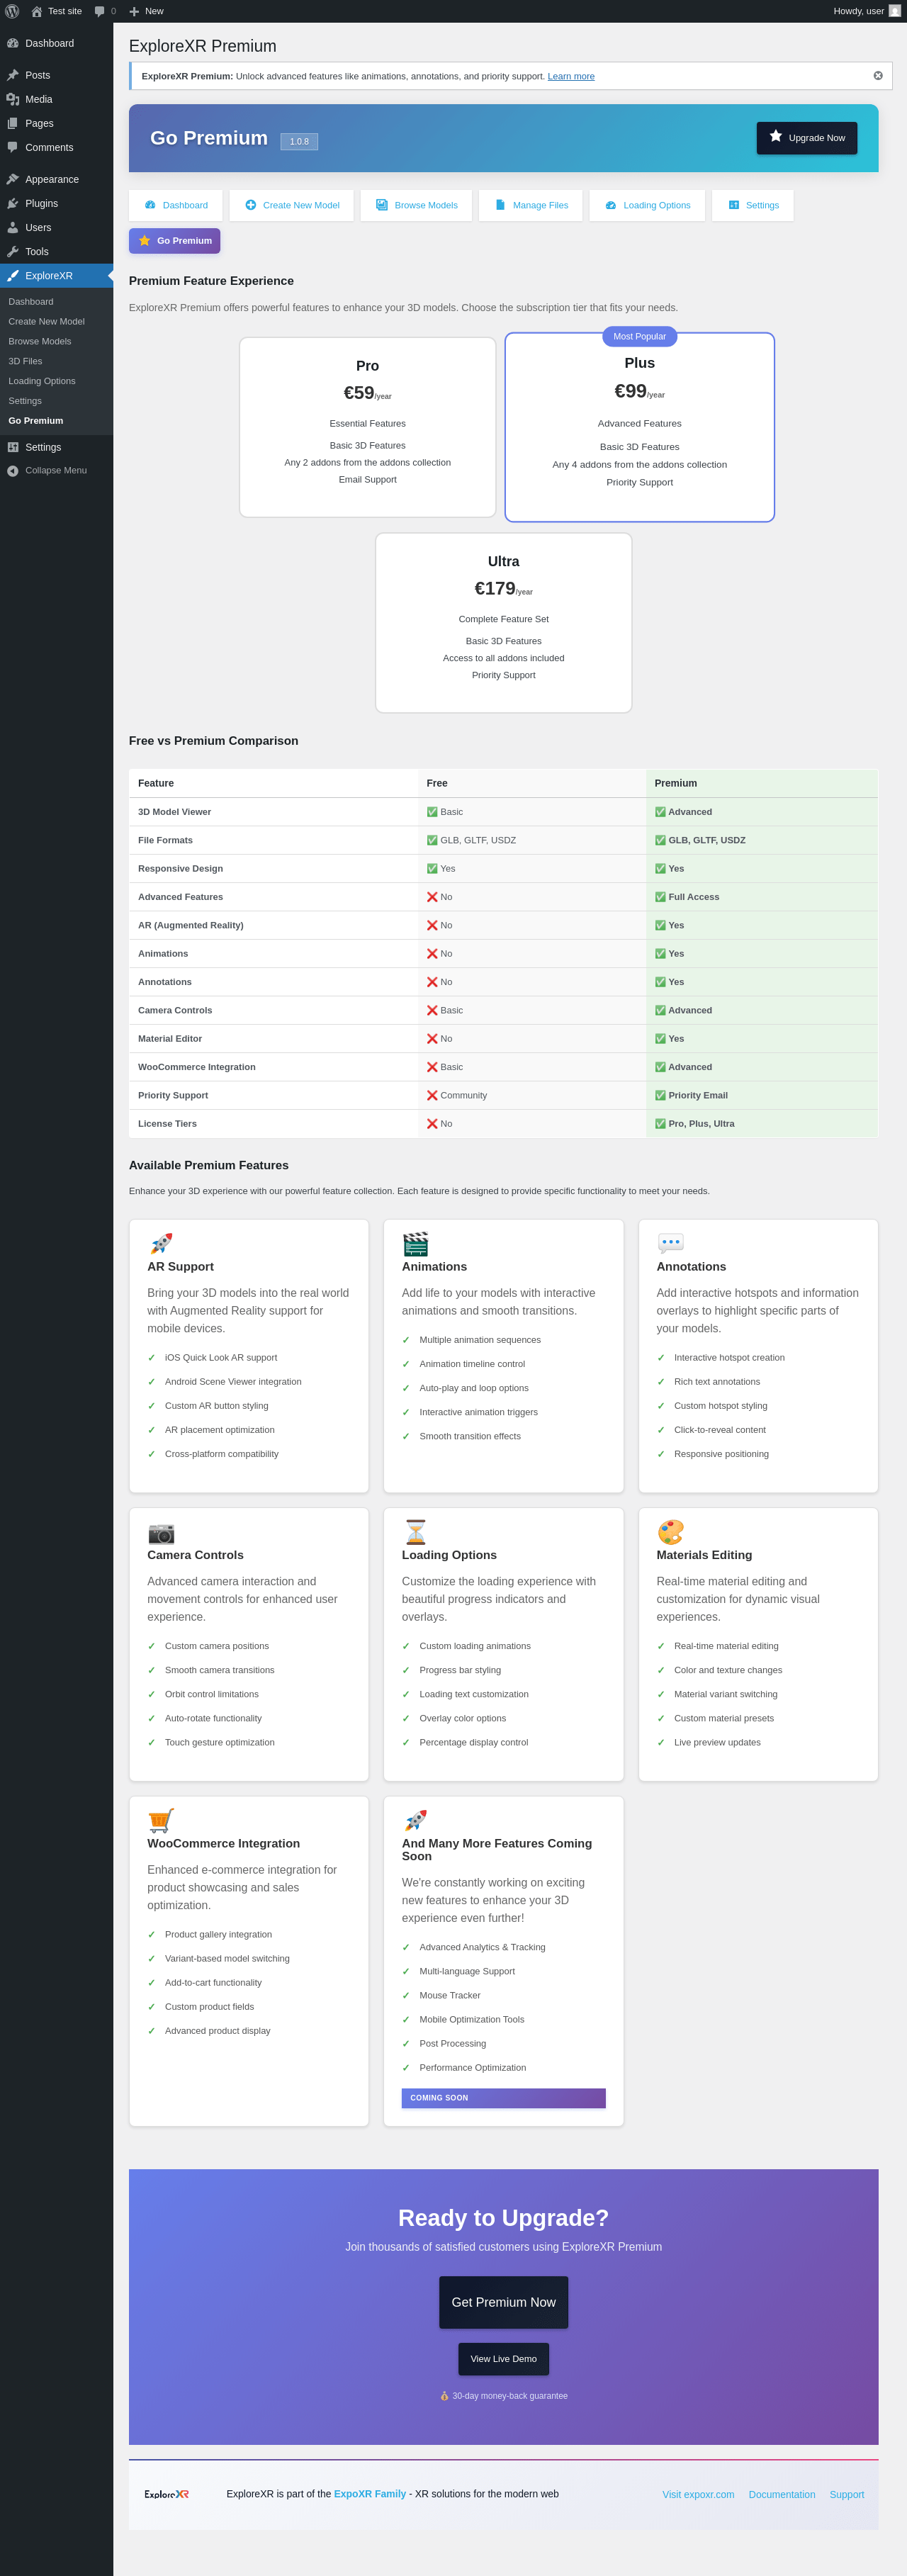Go to the Manage Files tab
The height and width of the screenshot is (2576, 907).
tap(531, 205)
